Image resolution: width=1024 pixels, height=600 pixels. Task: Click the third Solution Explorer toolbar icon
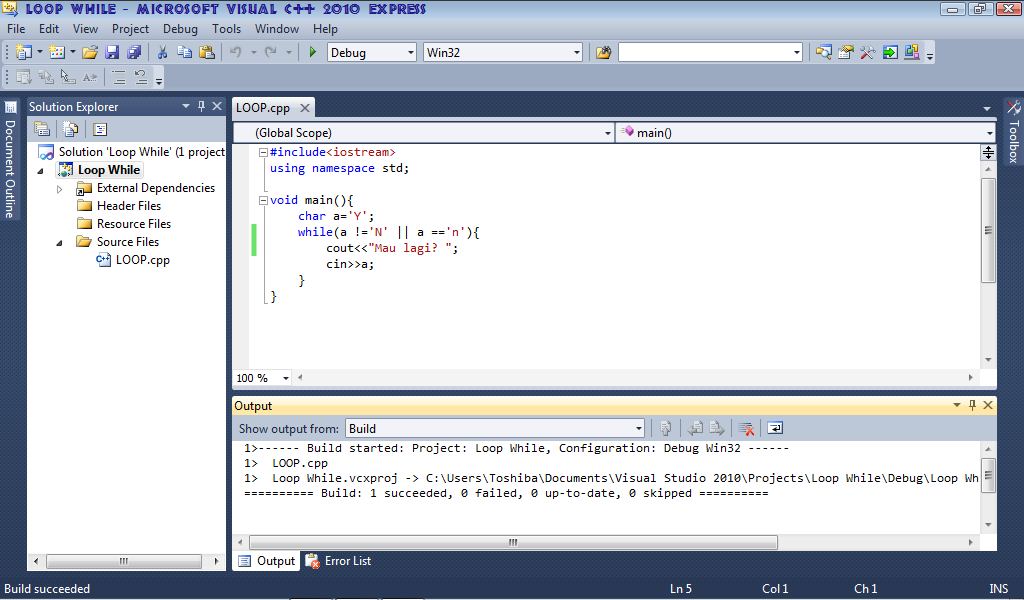click(x=100, y=129)
